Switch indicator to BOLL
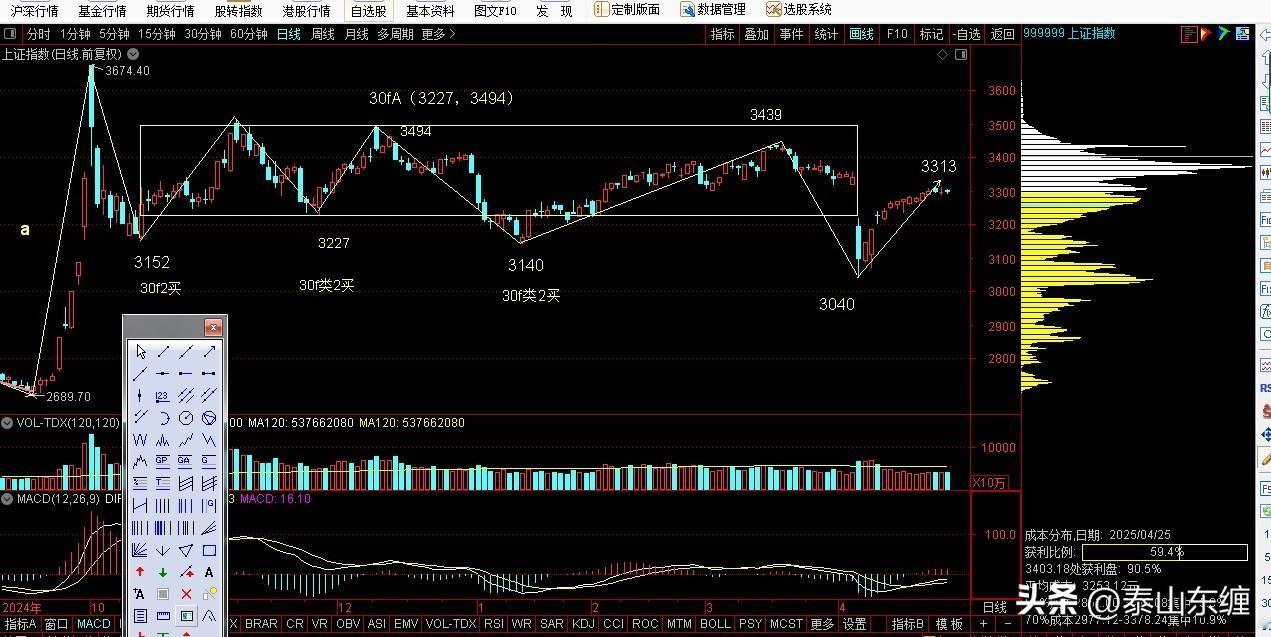1271x637 pixels. click(715, 624)
